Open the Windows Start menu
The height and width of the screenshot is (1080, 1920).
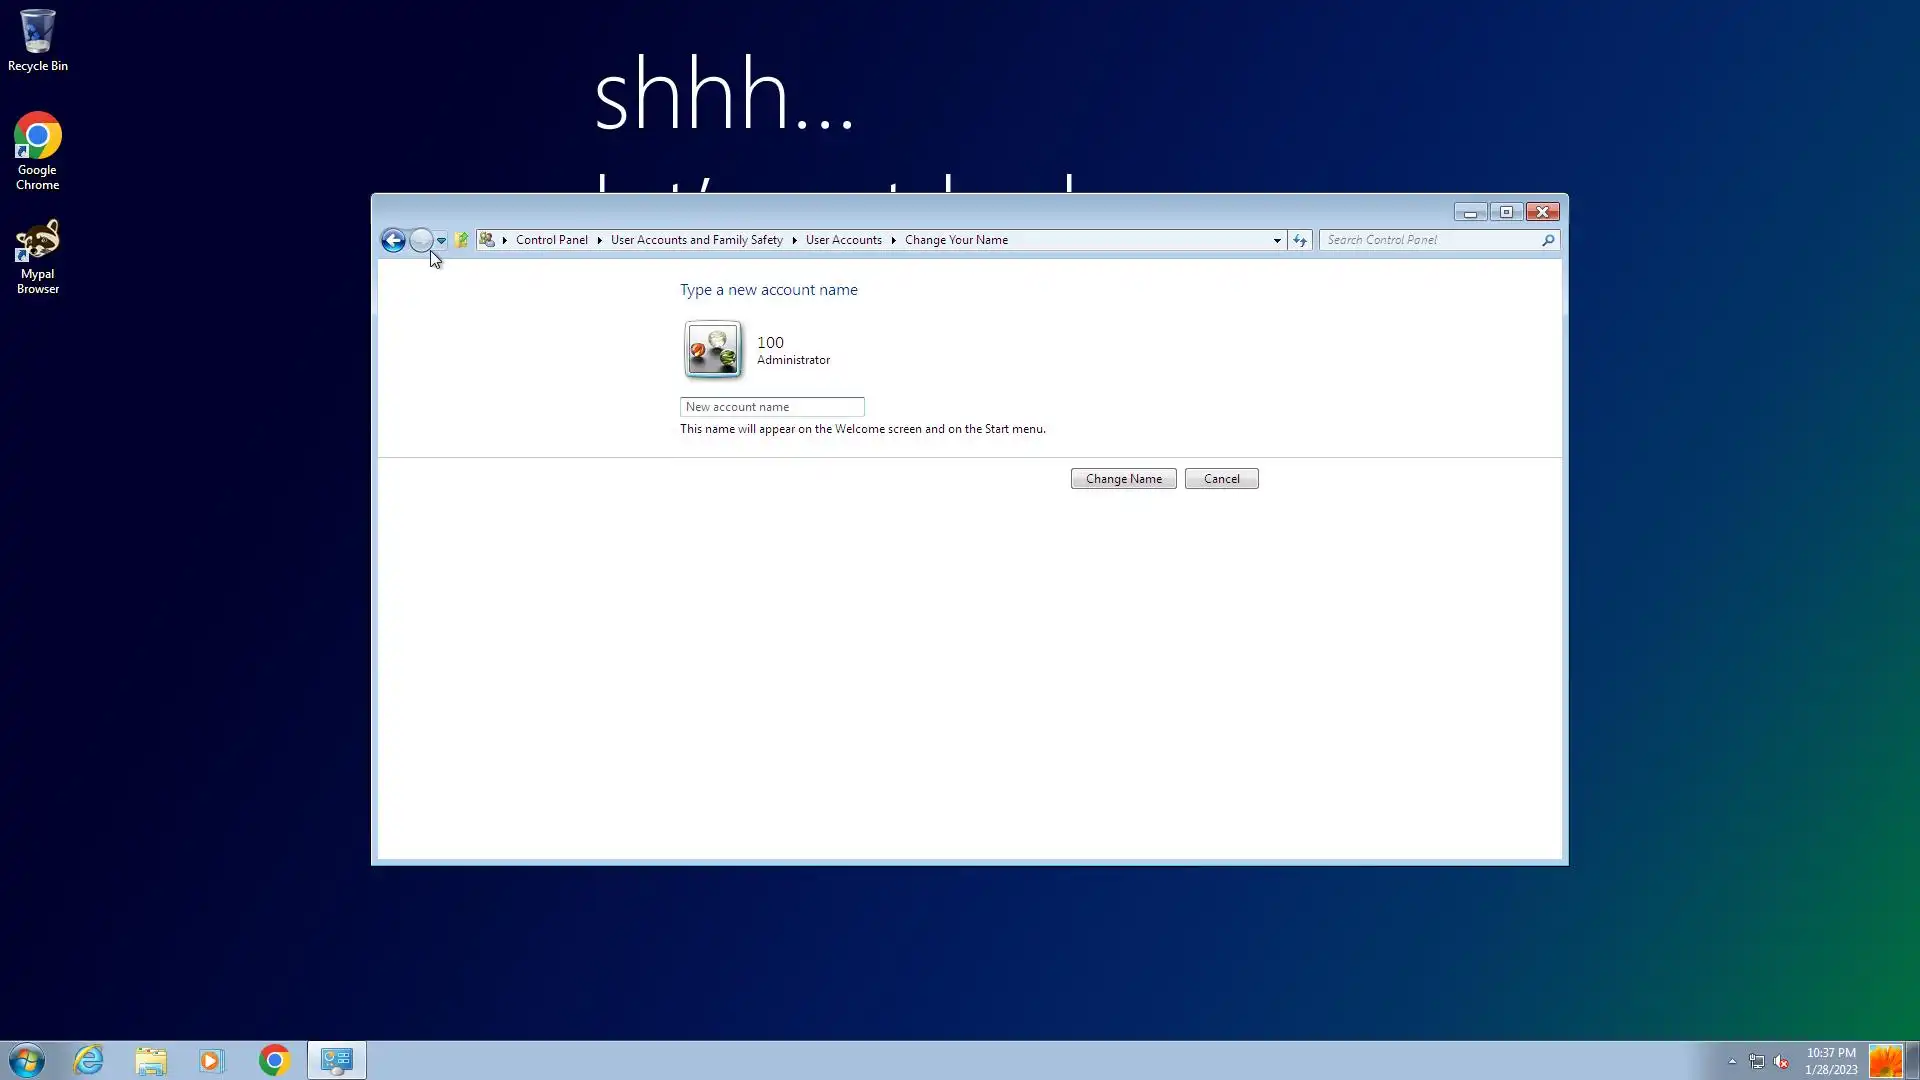click(27, 1060)
